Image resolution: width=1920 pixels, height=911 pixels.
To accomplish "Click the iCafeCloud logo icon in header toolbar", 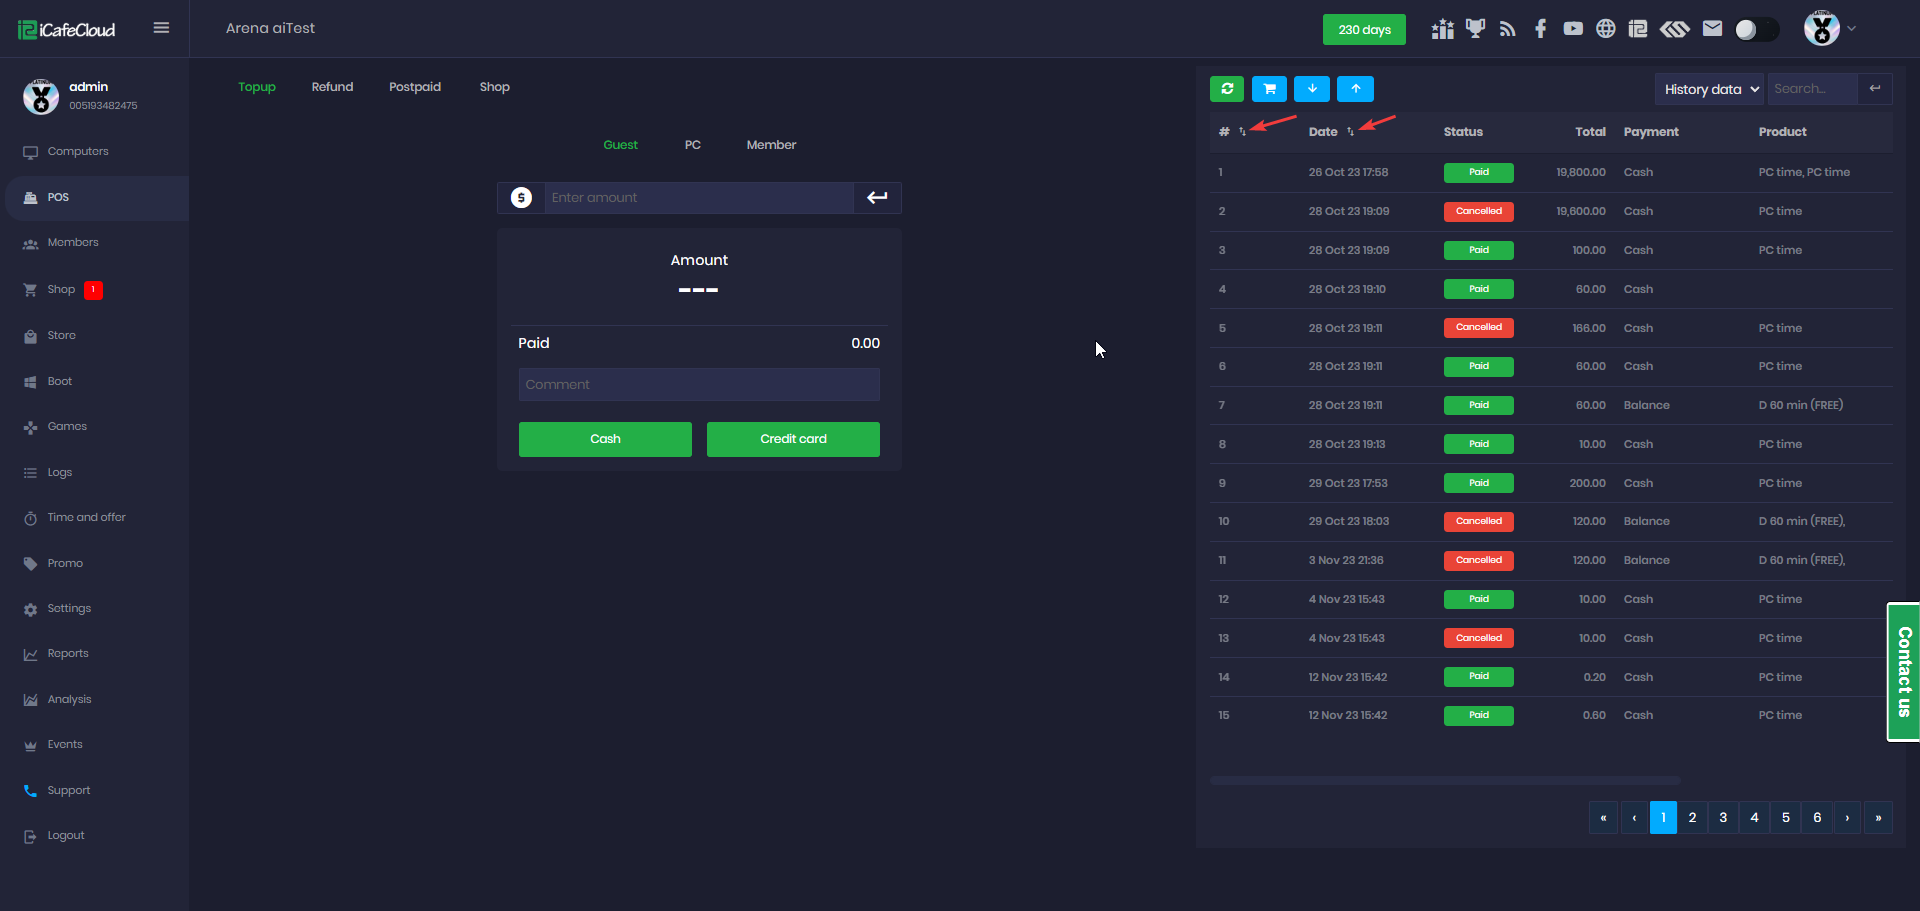I will pyautogui.click(x=1638, y=29).
